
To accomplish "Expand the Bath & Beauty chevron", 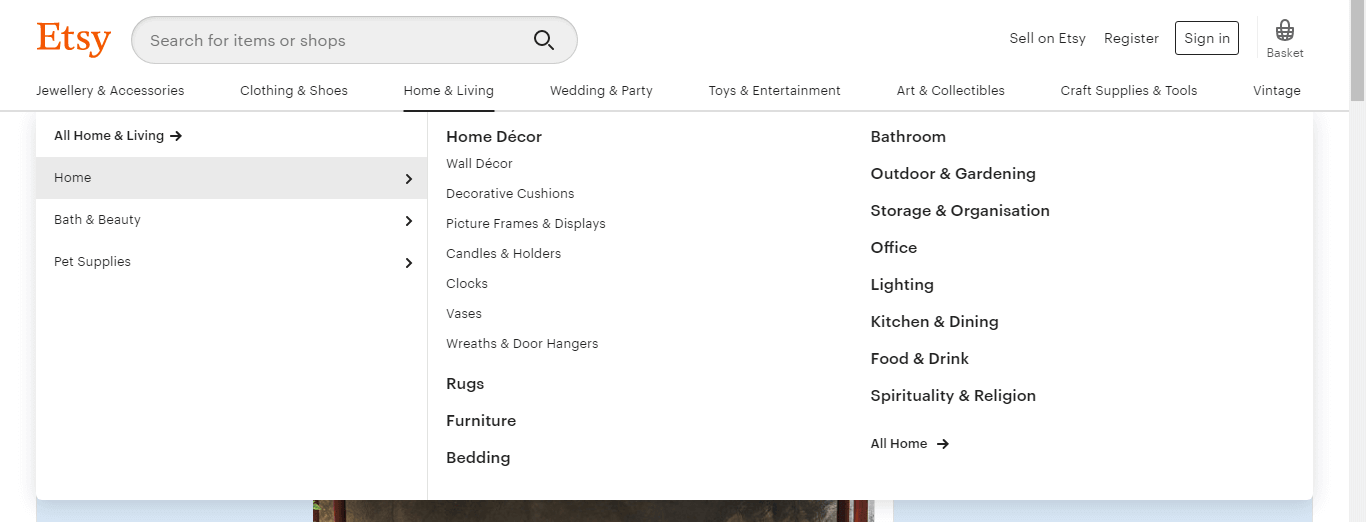I will [x=408, y=221].
